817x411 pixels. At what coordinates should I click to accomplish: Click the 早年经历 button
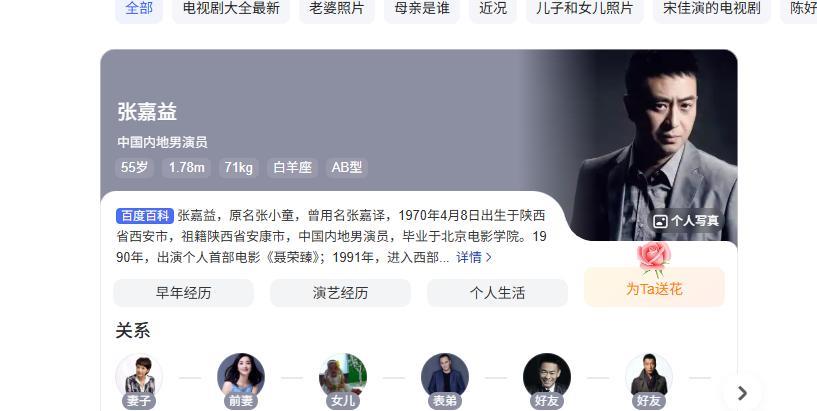(x=183, y=293)
